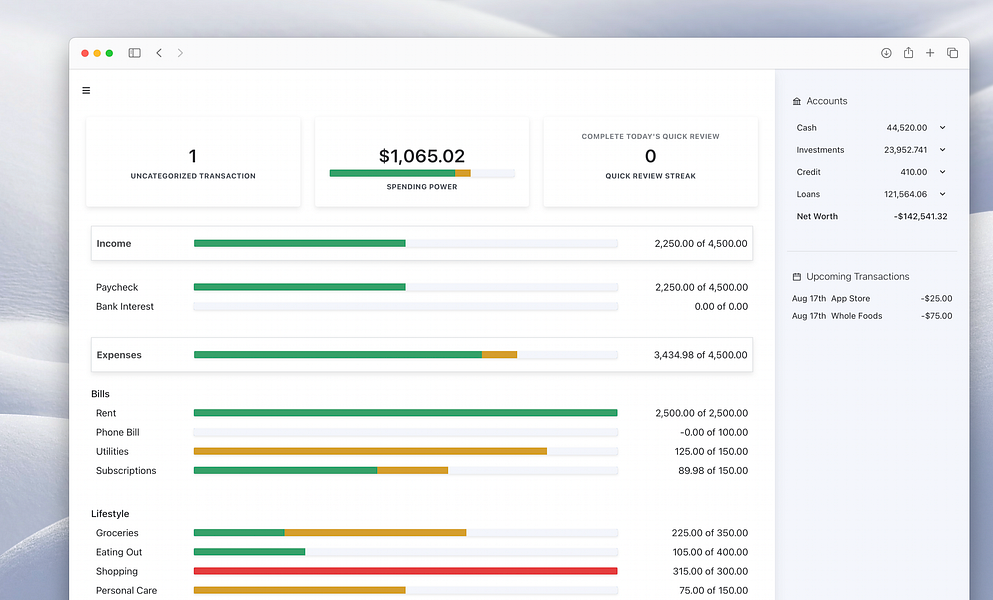Viewport: 993px width, 600px height.
Task: Open the Uncategorized Transaction card
Action: tap(193, 162)
